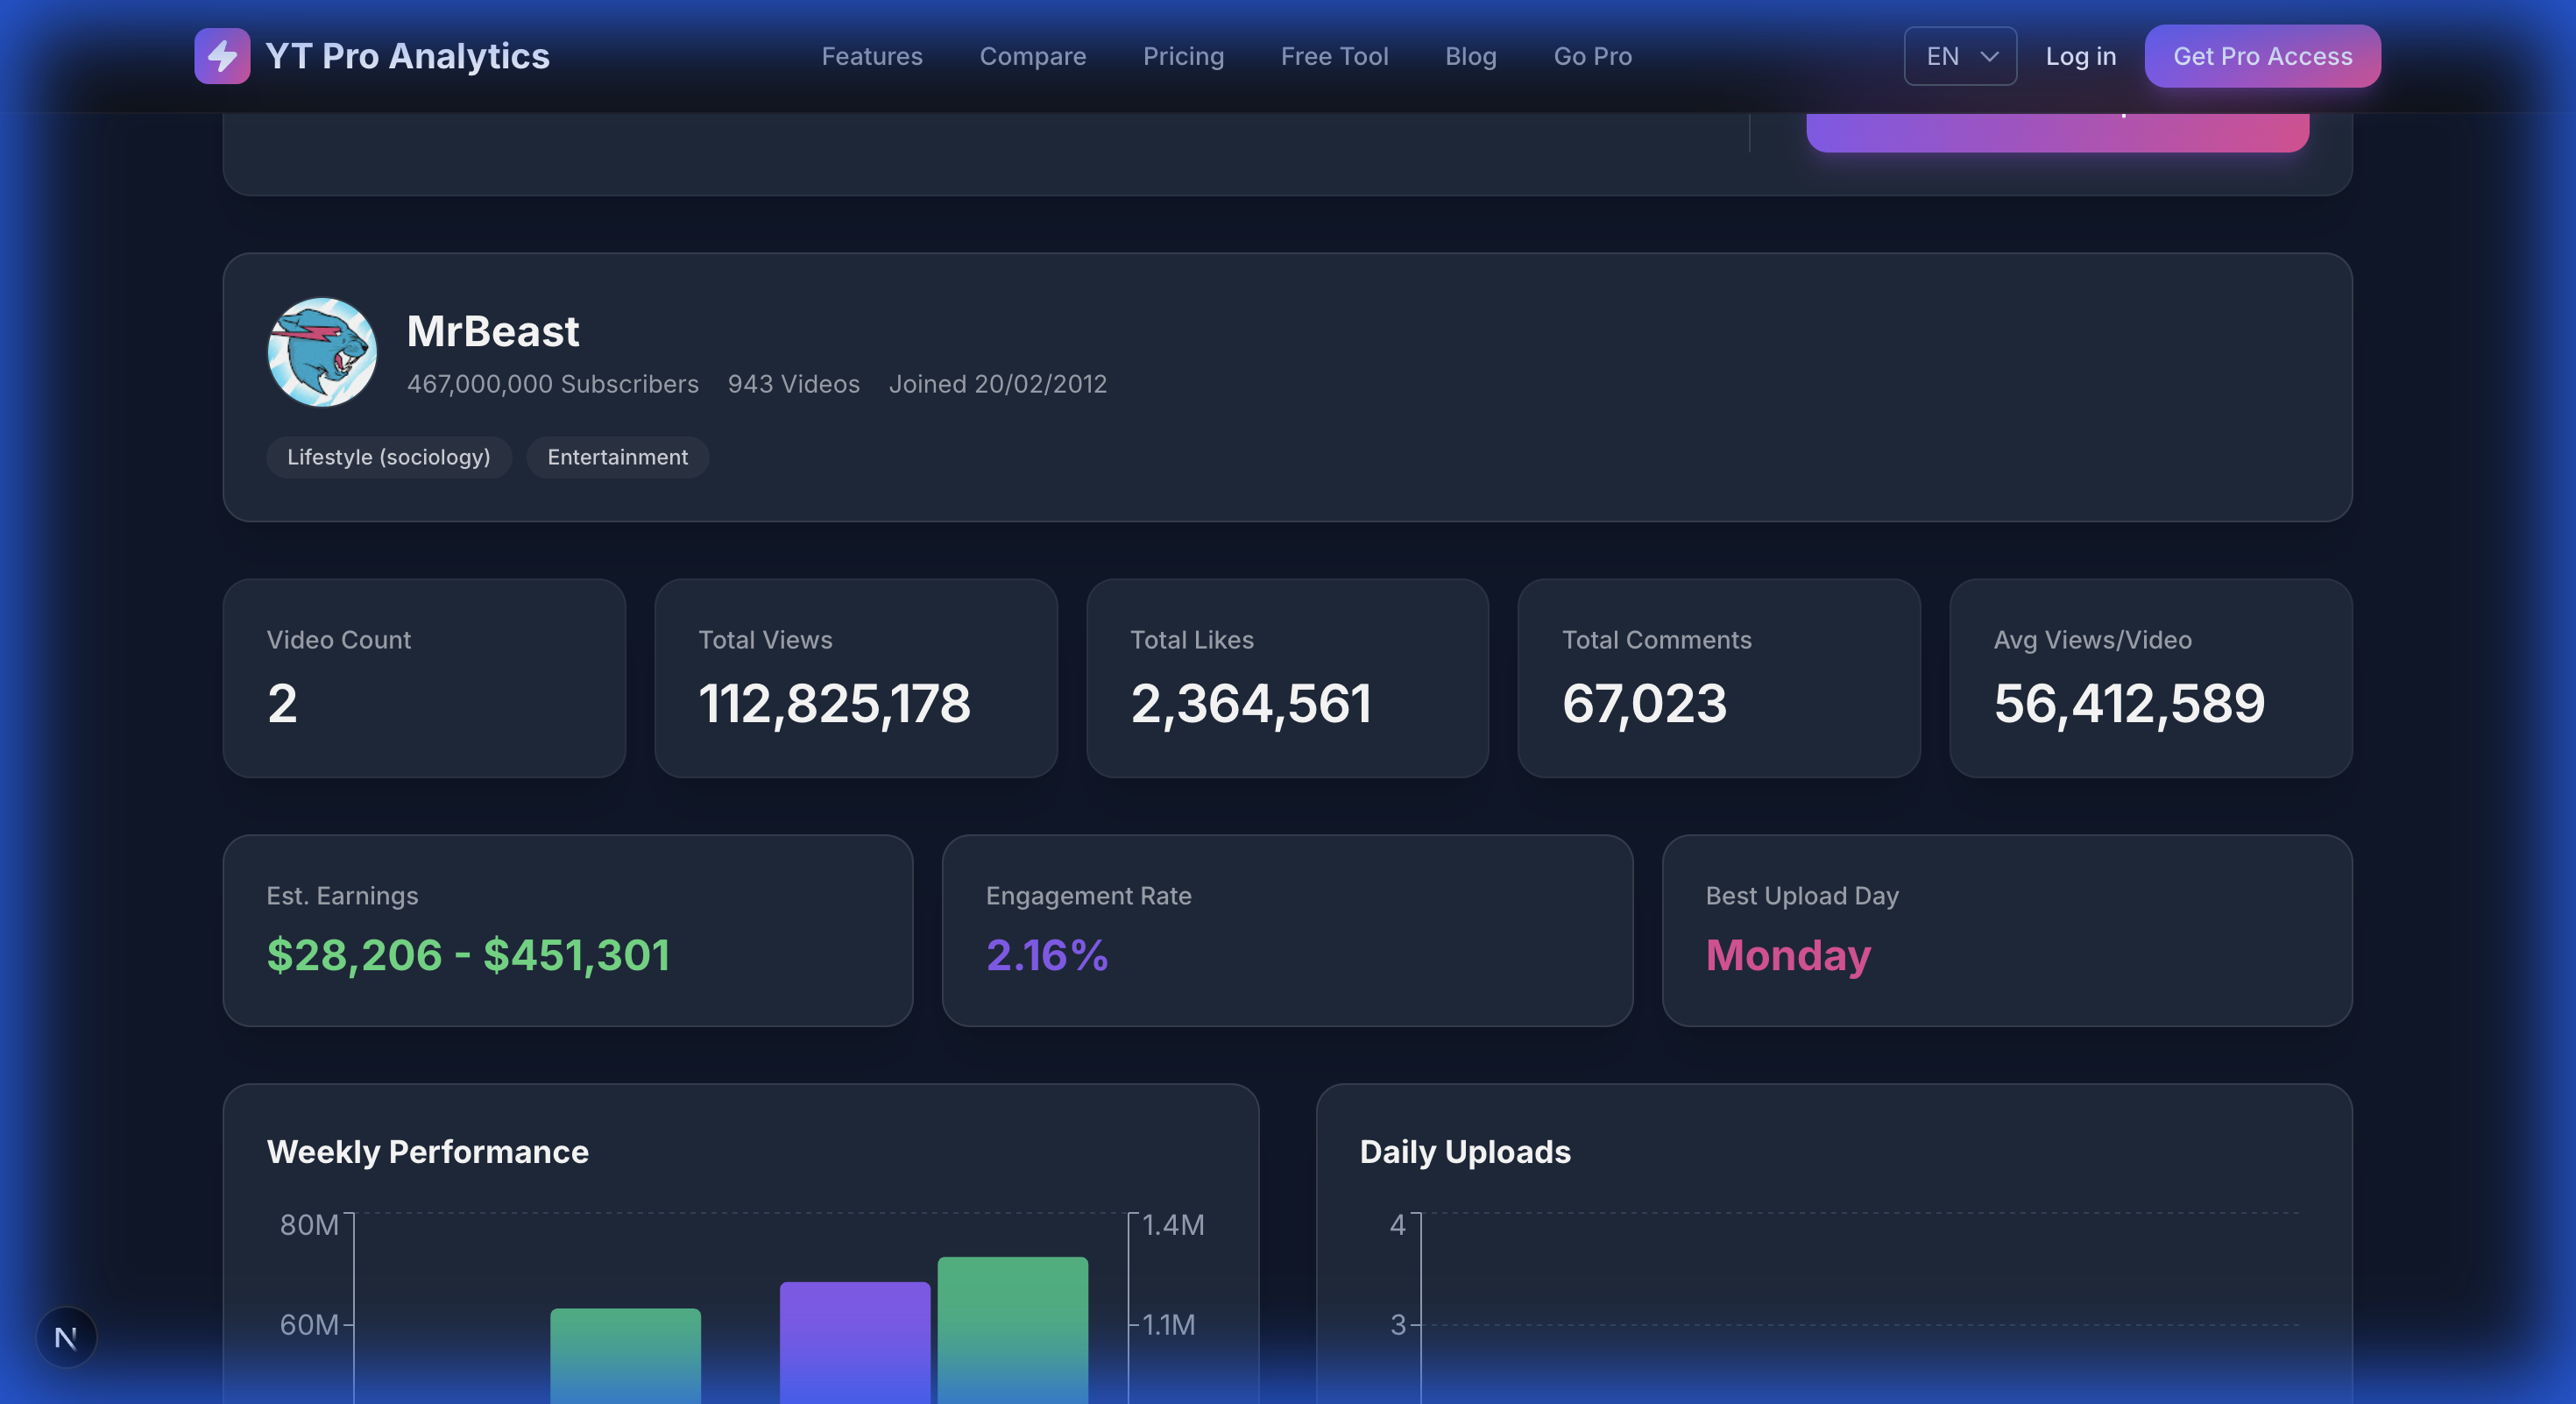Click the Est. Earnings card

[567, 930]
